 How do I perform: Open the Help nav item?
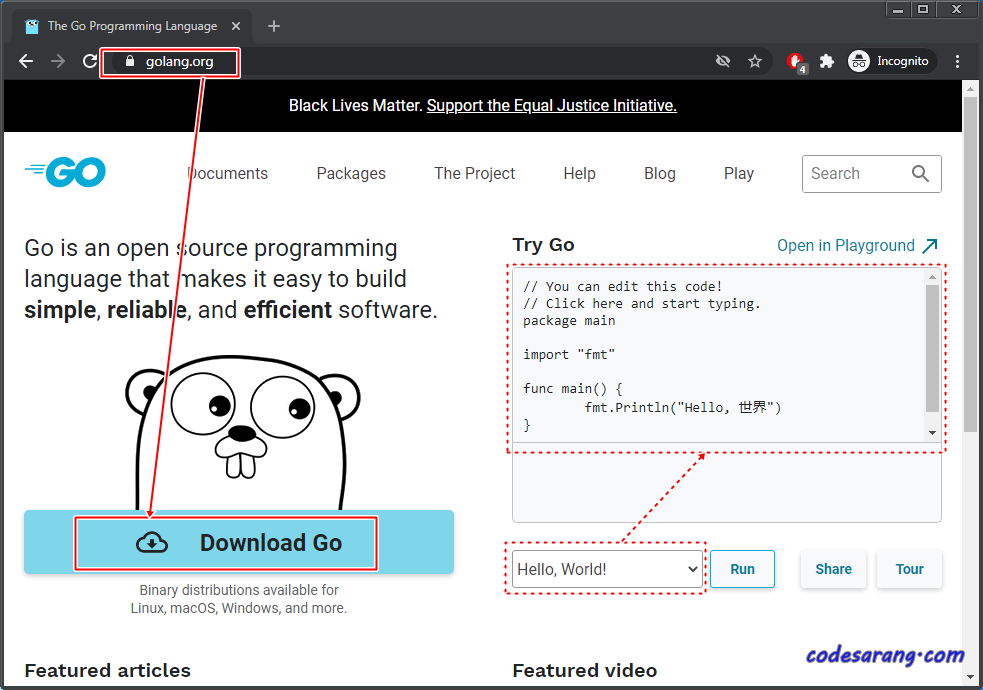[579, 174]
